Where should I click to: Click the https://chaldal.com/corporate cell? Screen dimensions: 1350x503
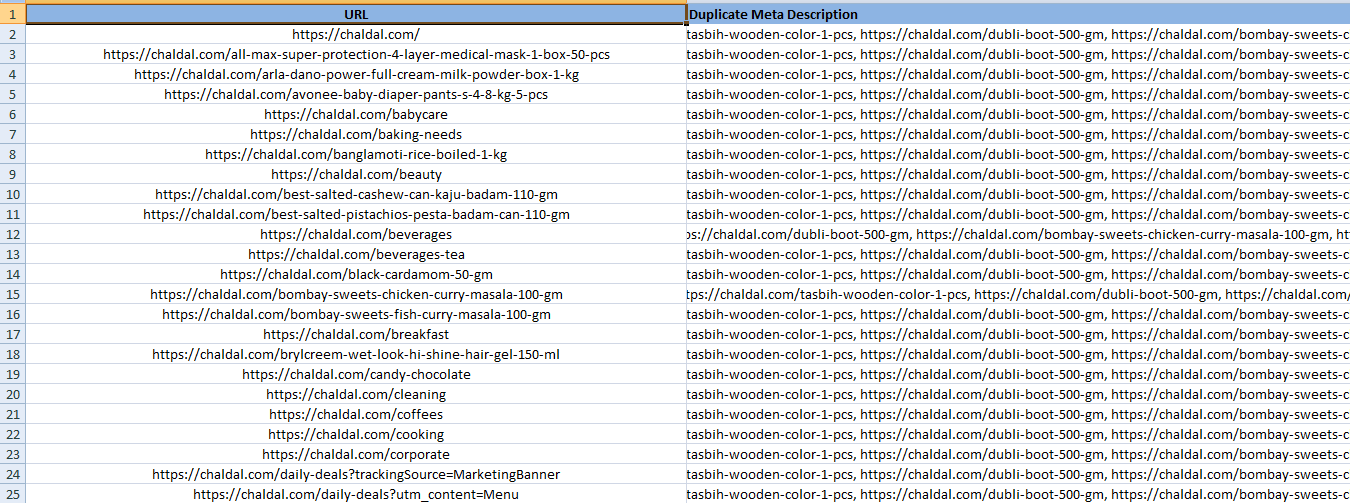point(356,454)
